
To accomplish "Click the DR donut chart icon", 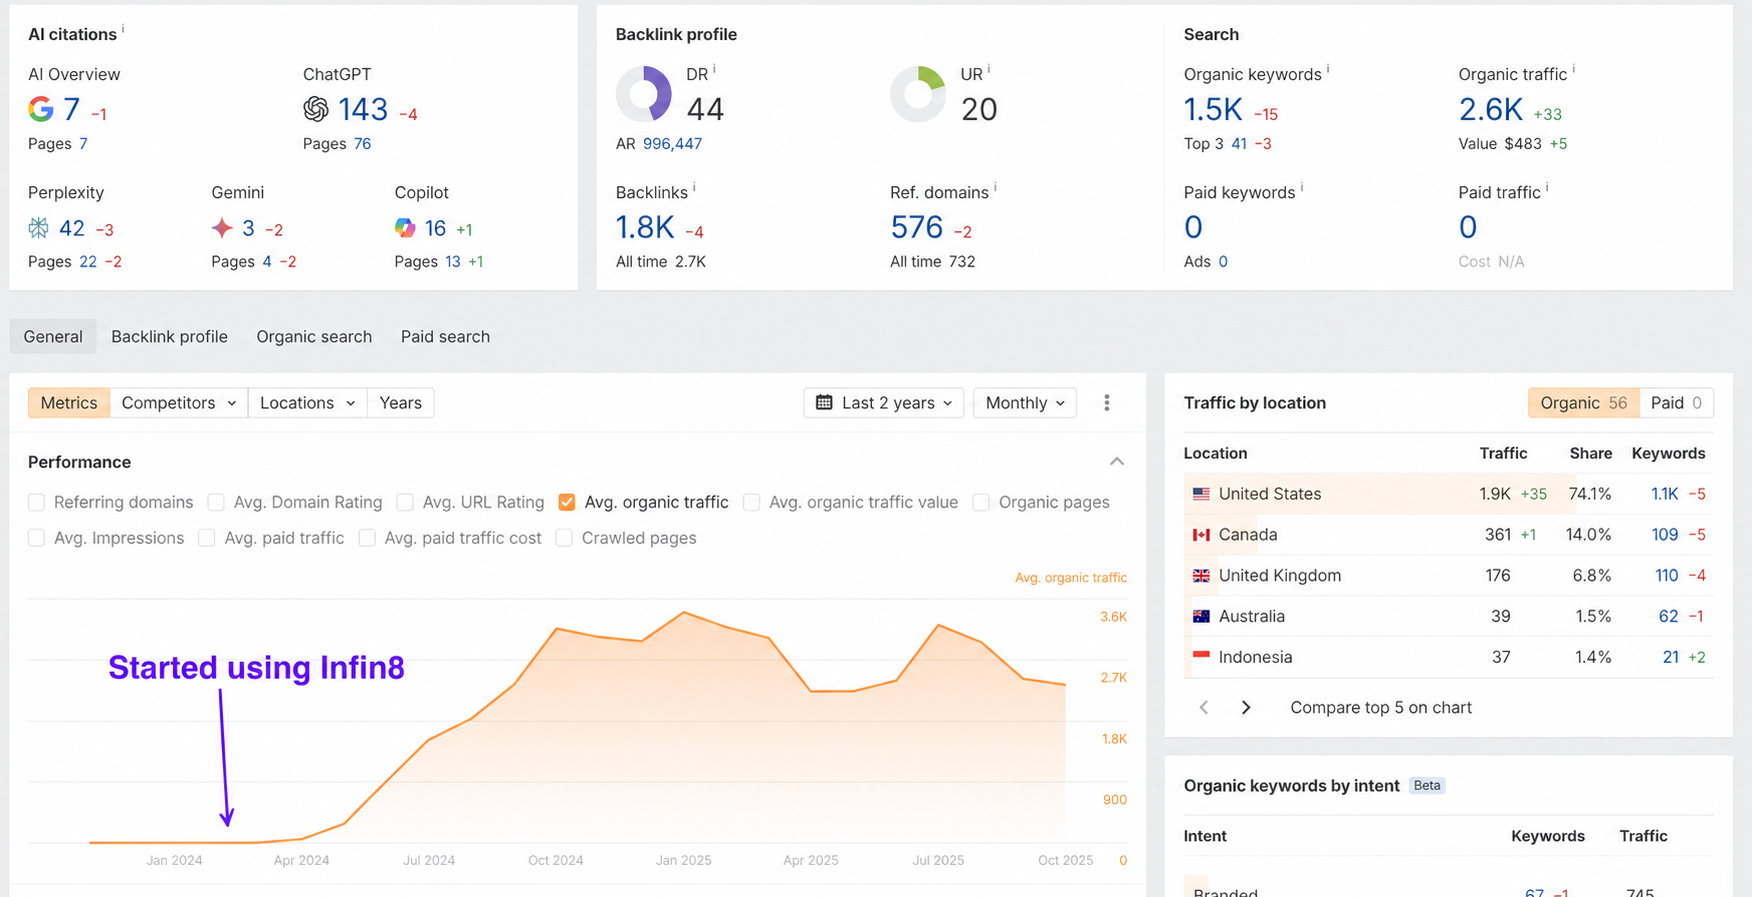I will [644, 94].
